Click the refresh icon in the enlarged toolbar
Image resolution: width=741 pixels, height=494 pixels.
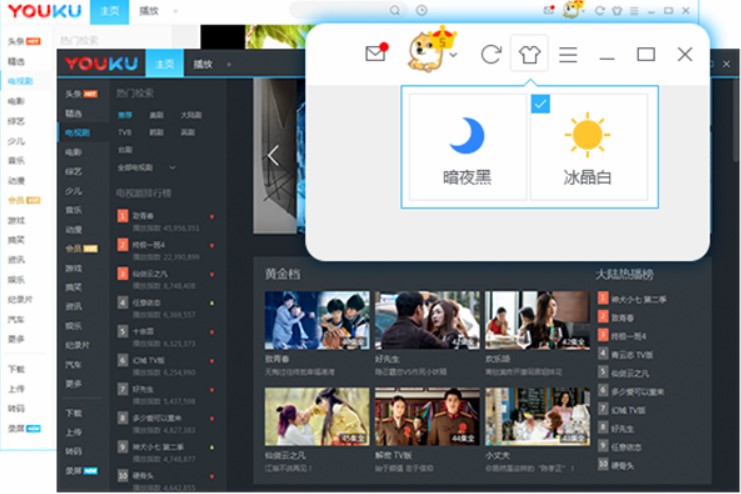[490, 54]
